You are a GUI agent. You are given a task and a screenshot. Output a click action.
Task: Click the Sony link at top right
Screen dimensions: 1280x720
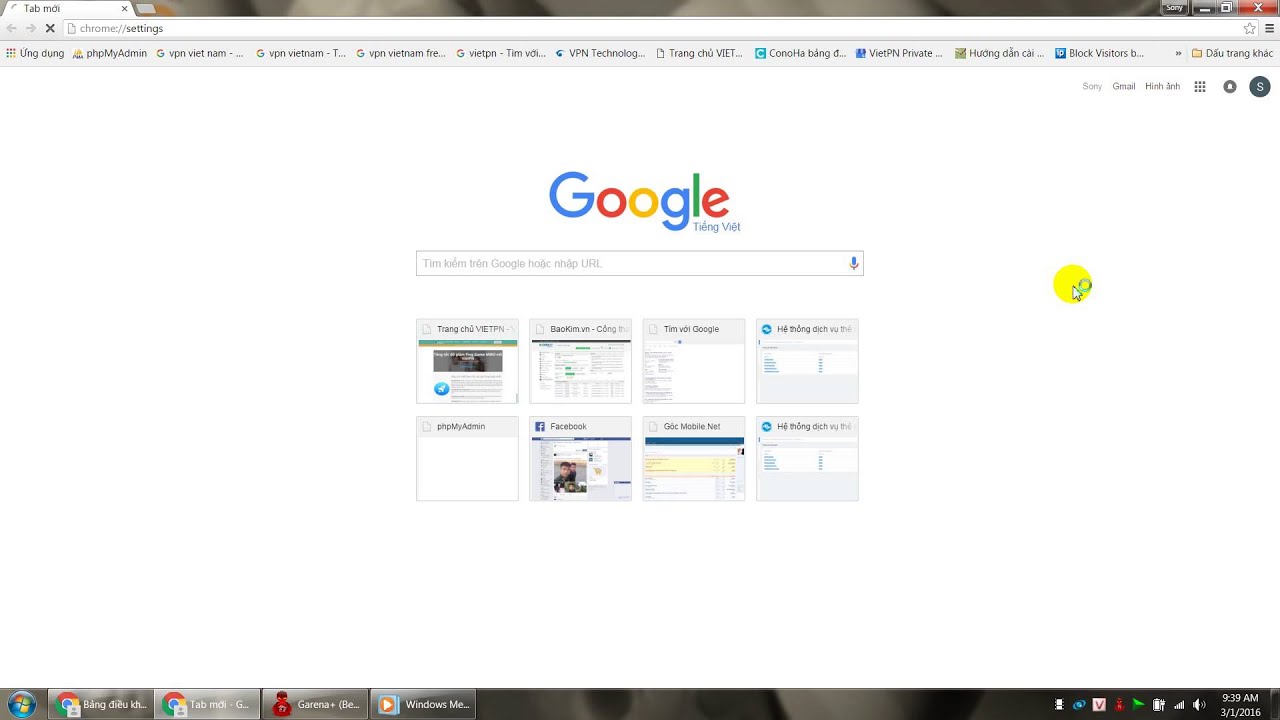[1092, 87]
